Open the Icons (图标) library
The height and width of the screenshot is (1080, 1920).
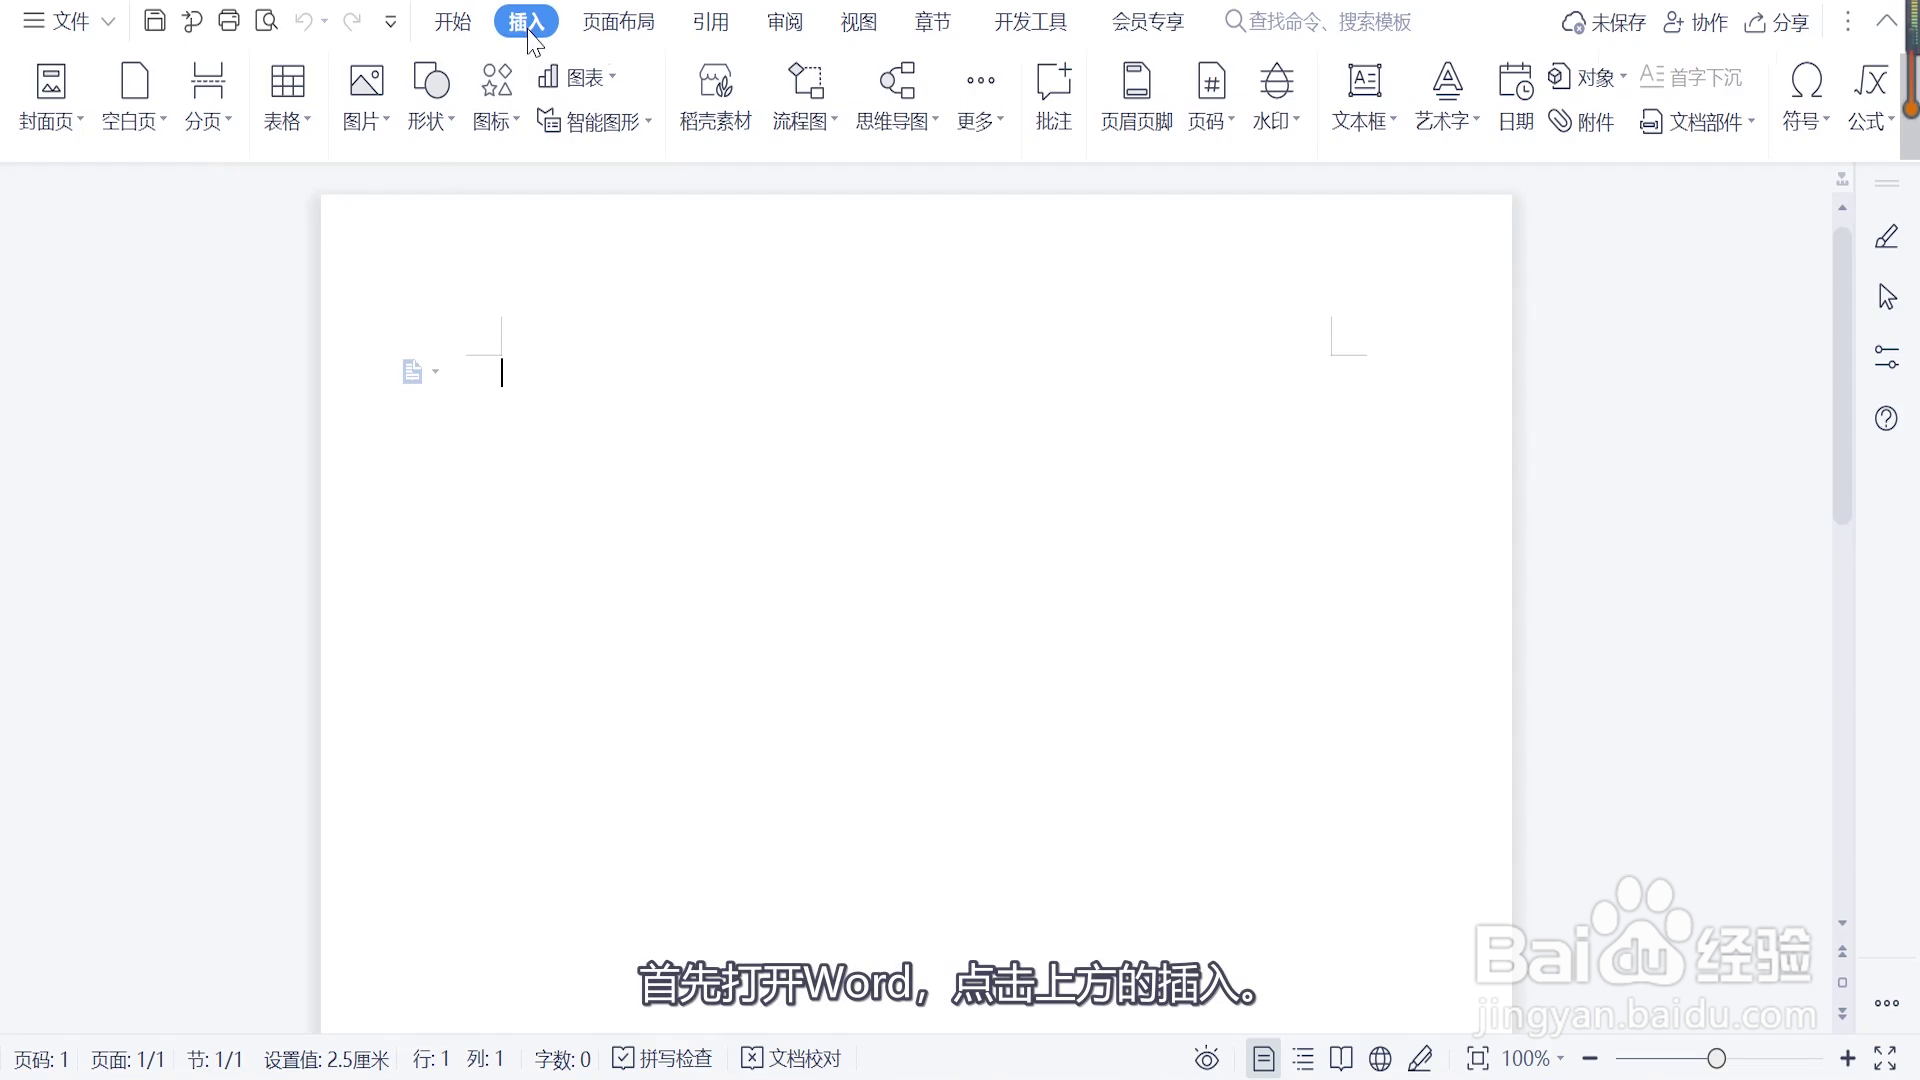point(496,97)
